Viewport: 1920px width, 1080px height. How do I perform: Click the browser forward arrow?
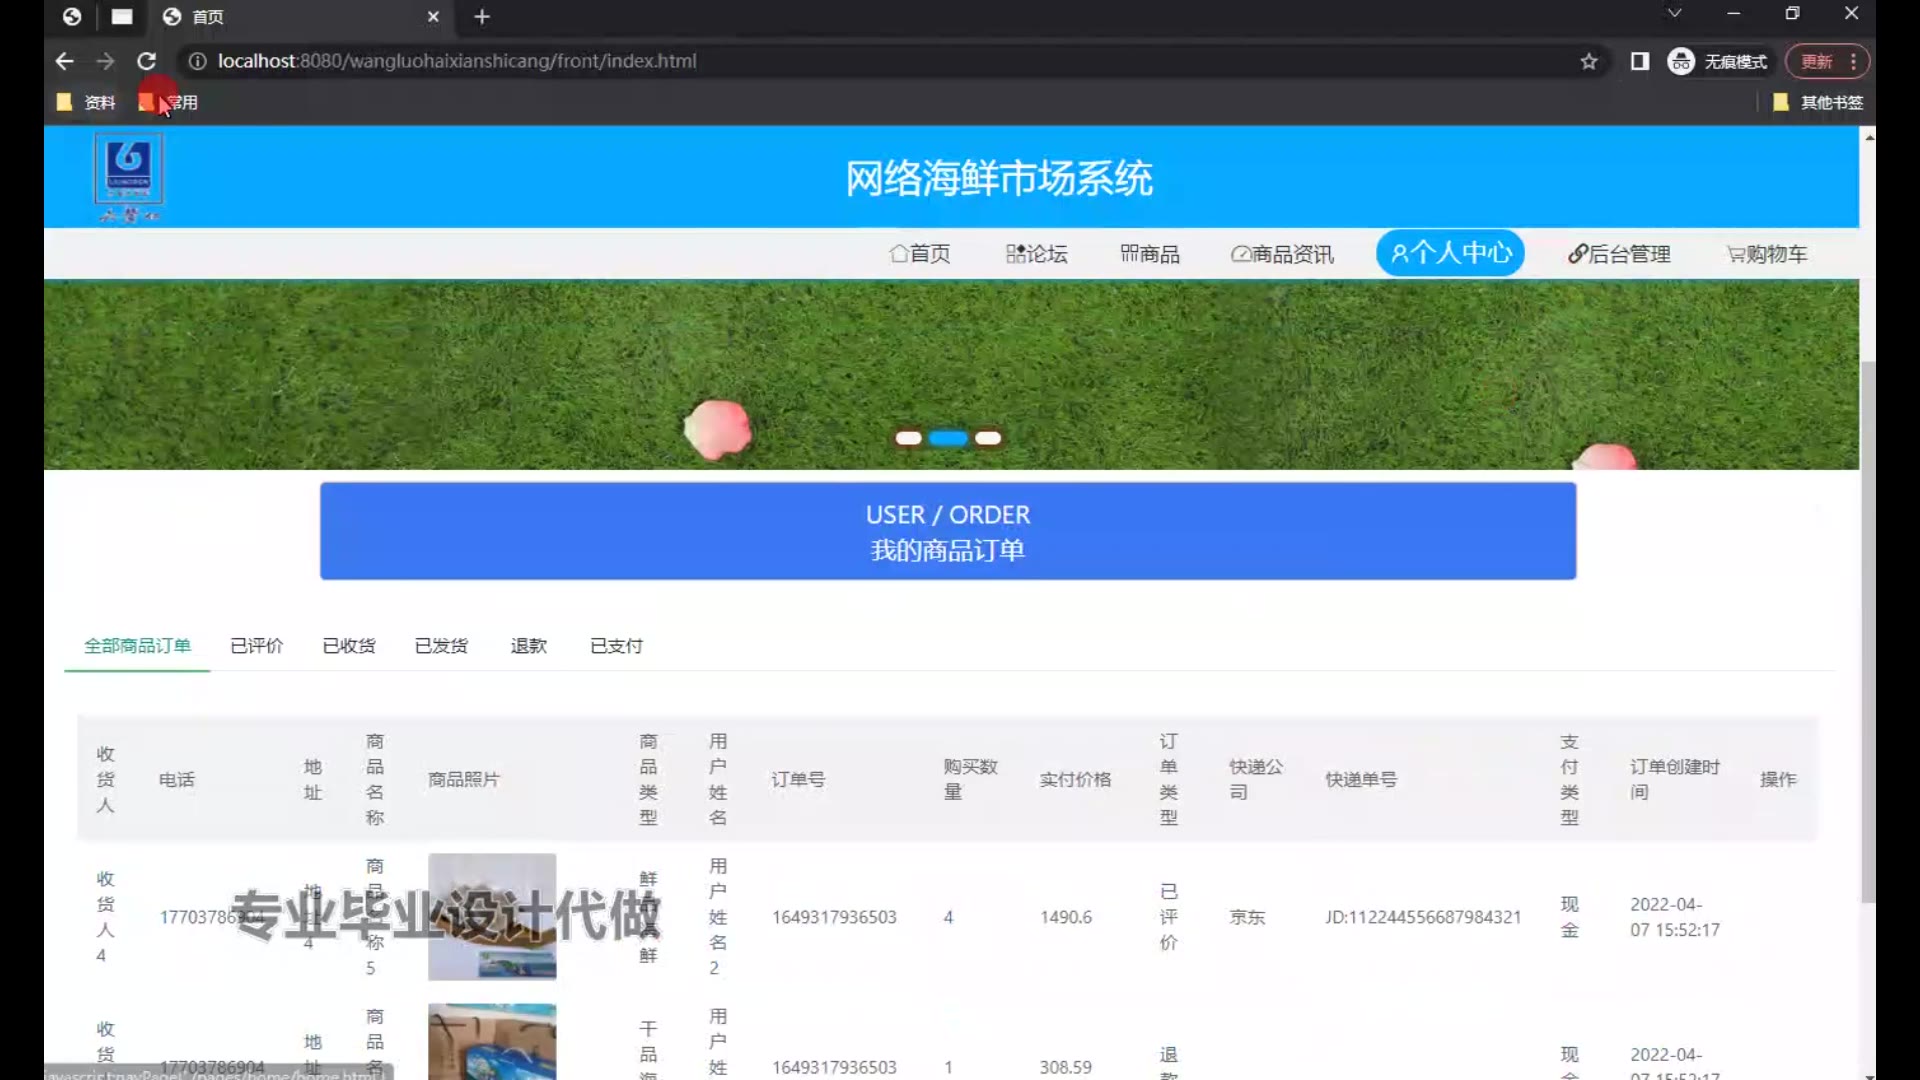(x=105, y=61)
